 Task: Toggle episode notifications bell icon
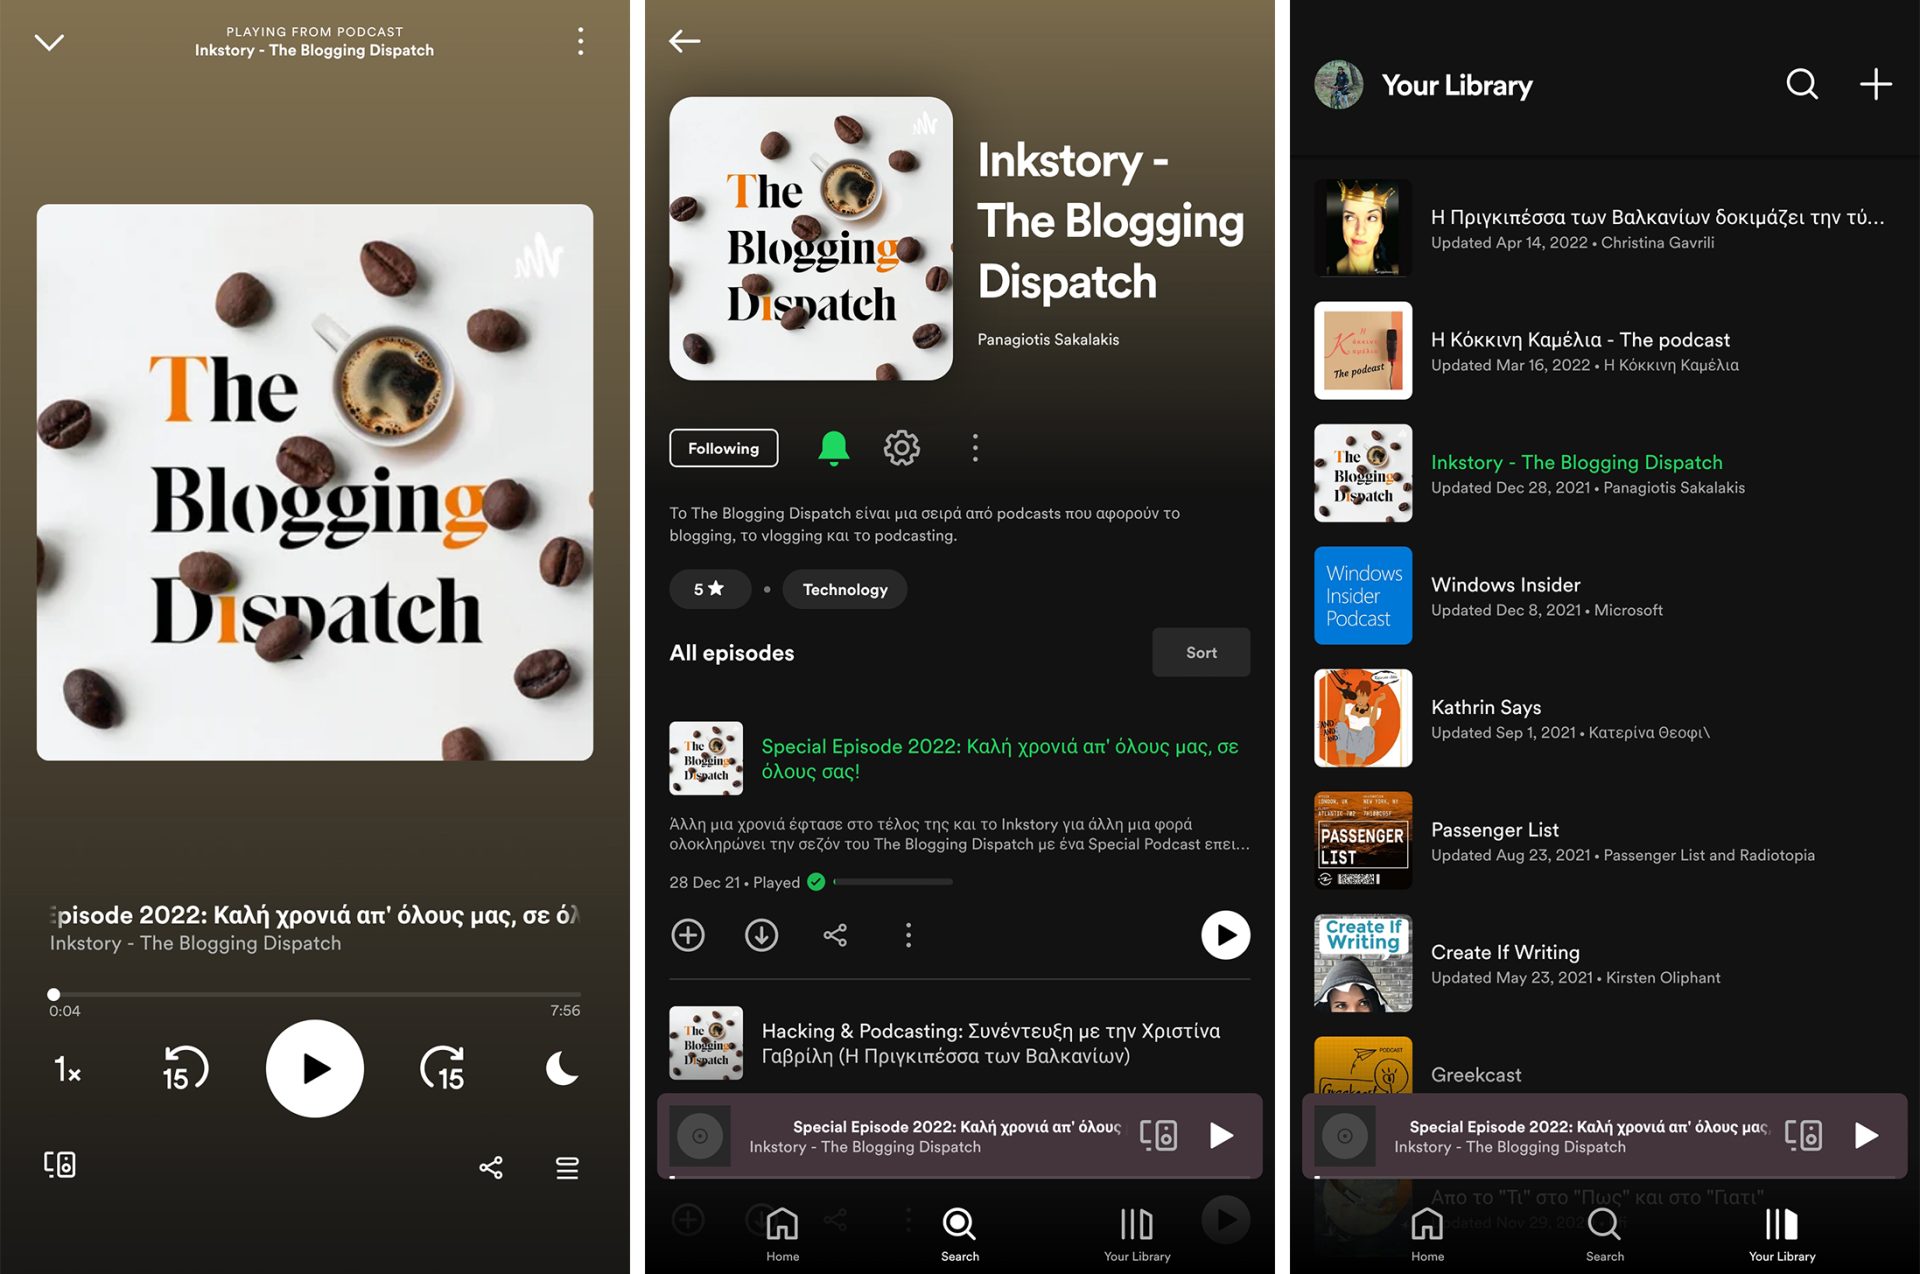click(x=834, y=449)
